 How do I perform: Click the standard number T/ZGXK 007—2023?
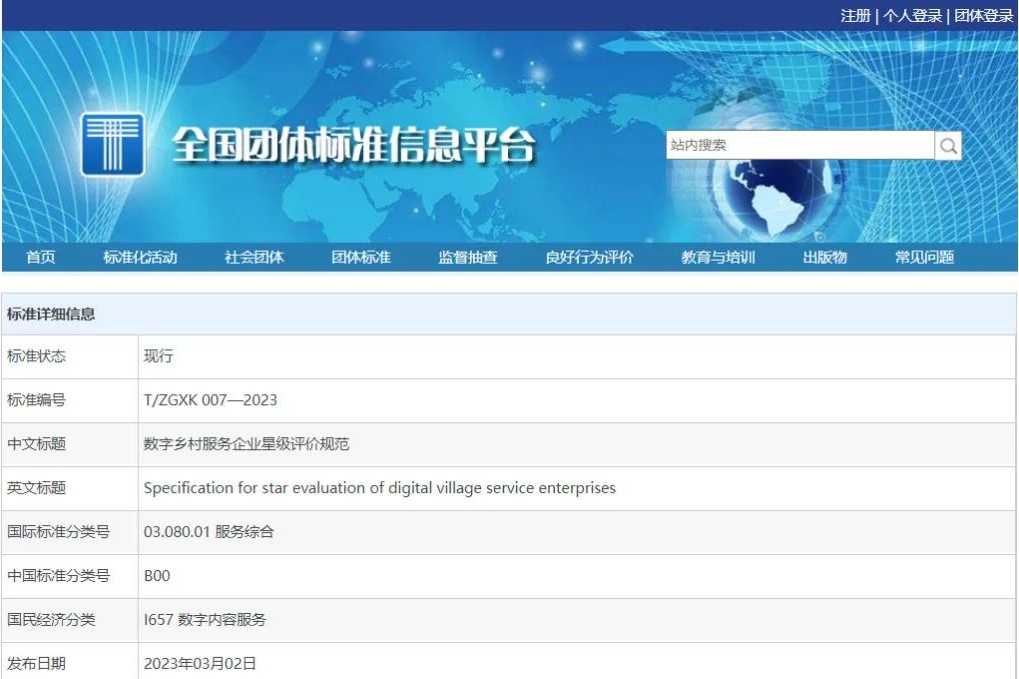[210, 400]
